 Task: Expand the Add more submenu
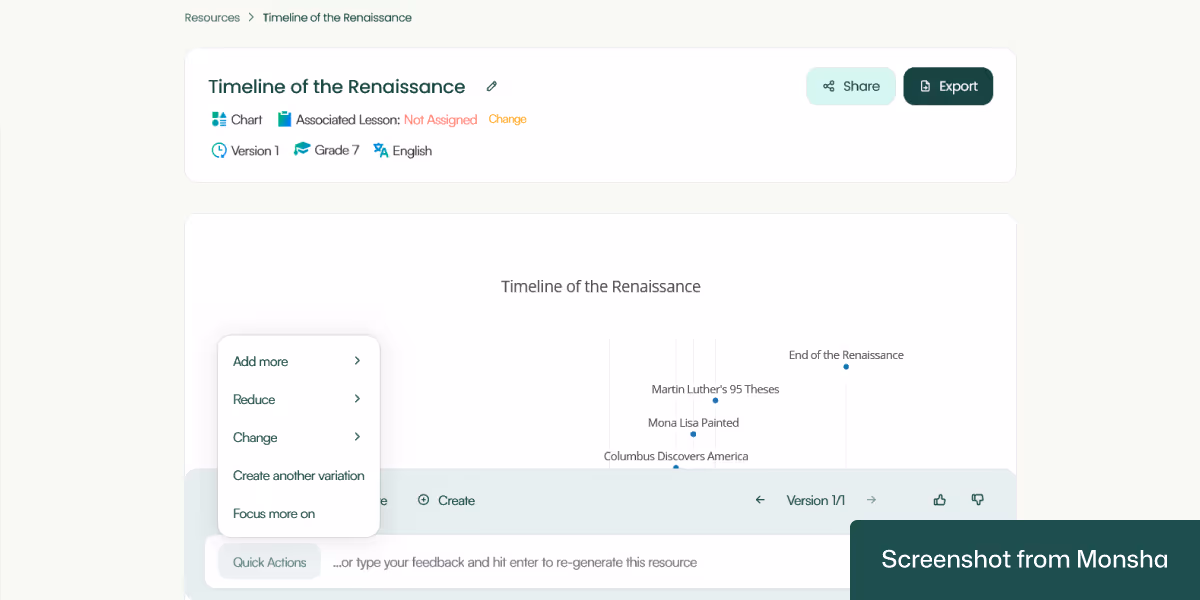[298, 361]
